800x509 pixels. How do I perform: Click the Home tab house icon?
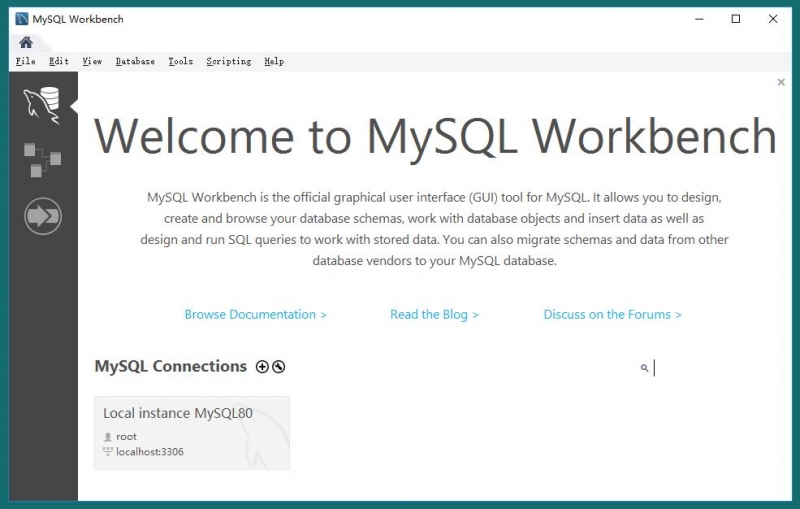[26, 42]
